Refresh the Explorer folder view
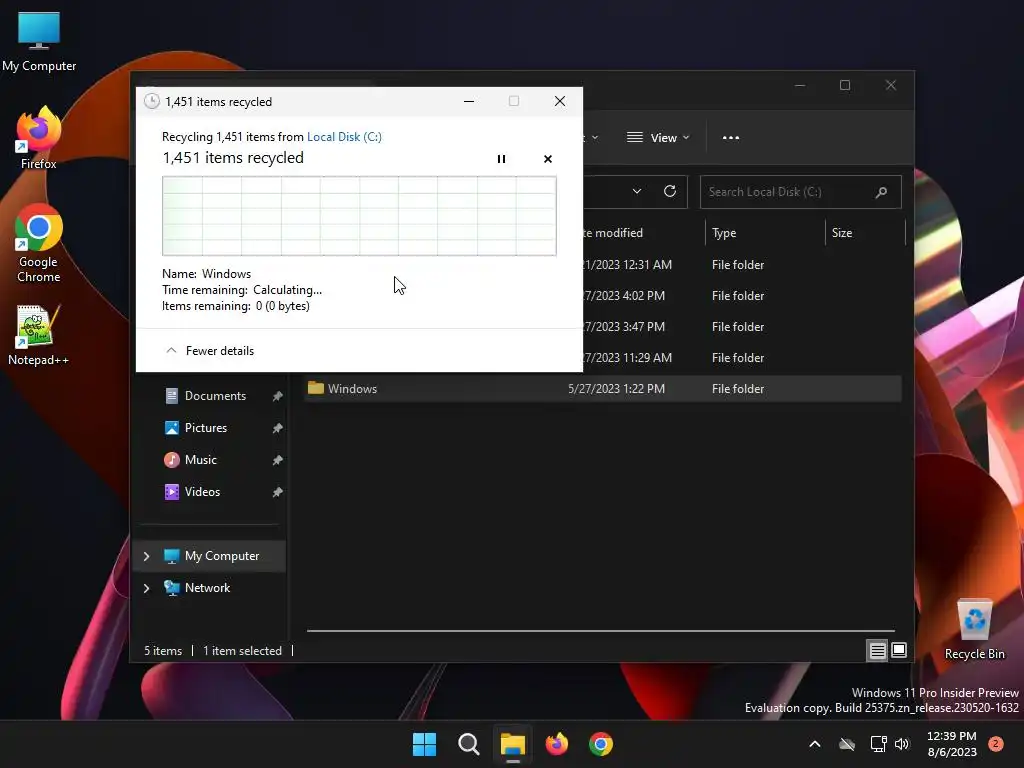Viewport: 1024px width, 768px height. click(x=669, y=191)
